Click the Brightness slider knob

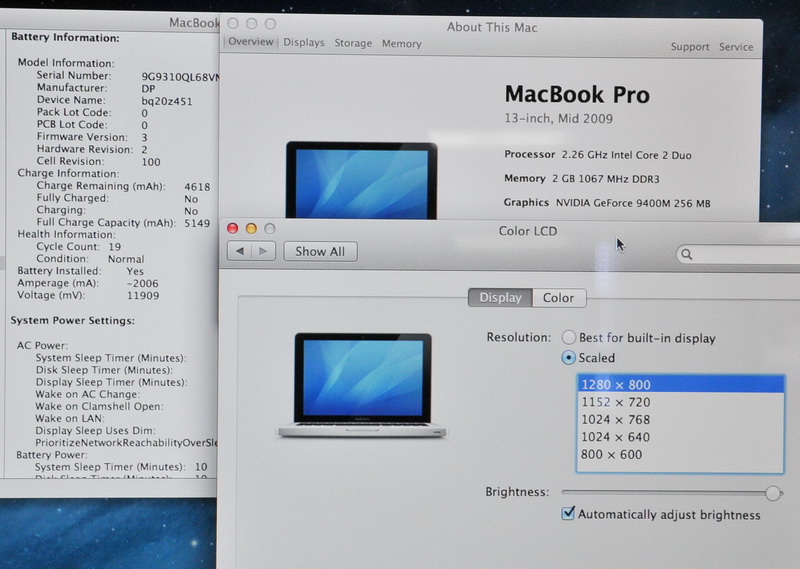click(x=773, y=493)
